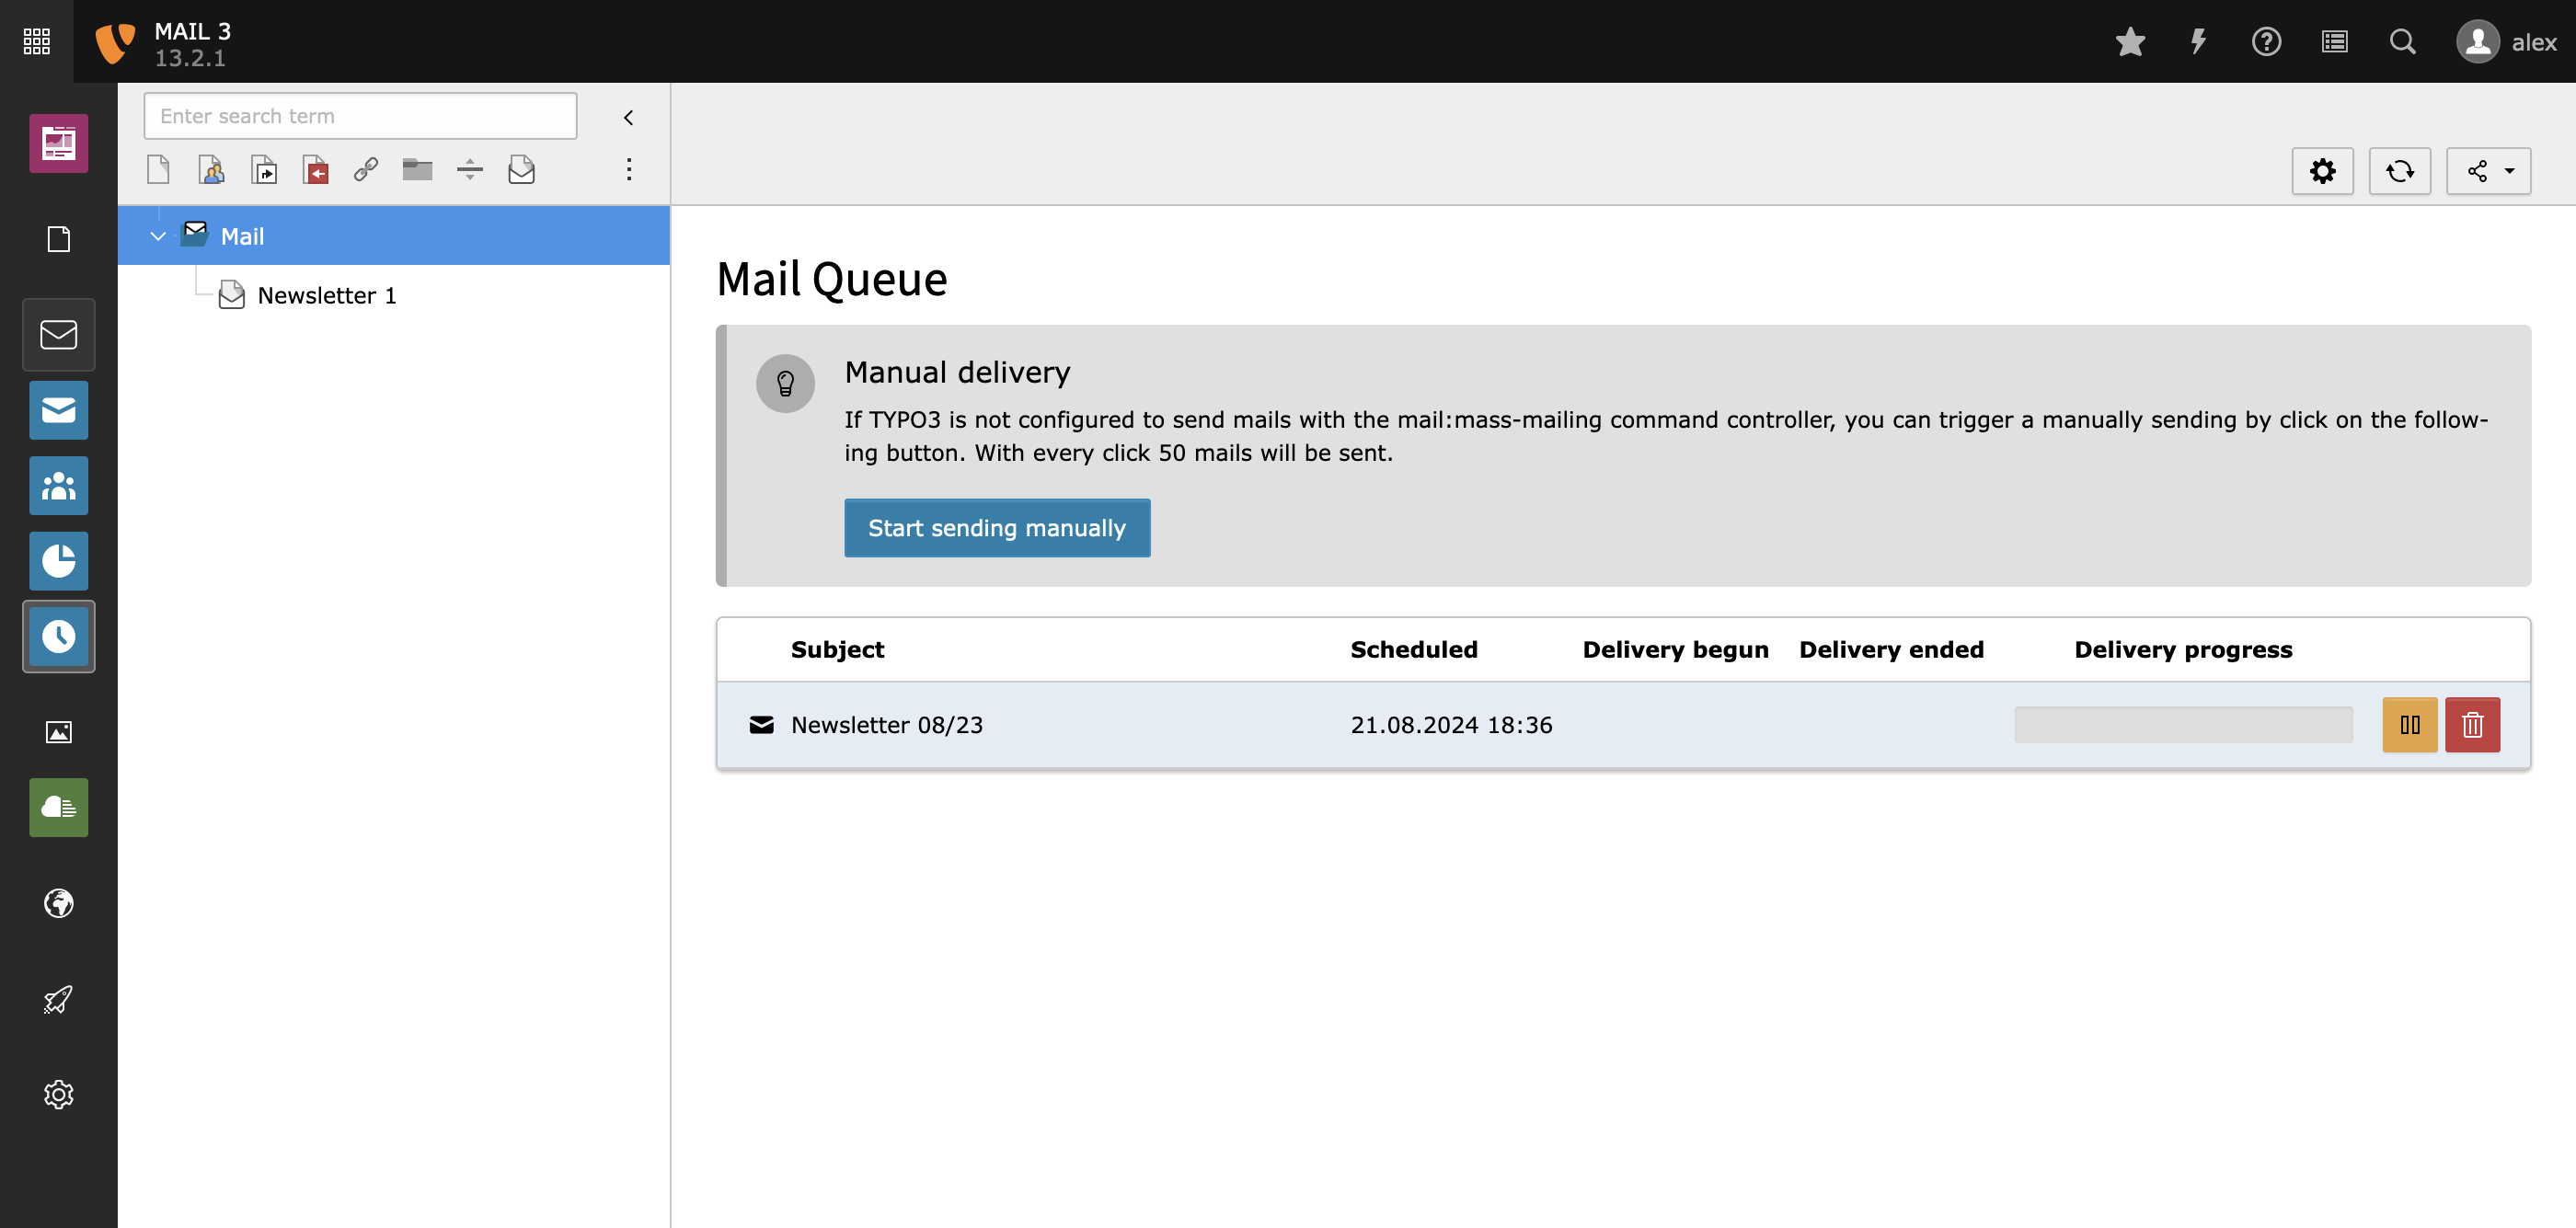Select the menu separator page icon

coord(470,169)
